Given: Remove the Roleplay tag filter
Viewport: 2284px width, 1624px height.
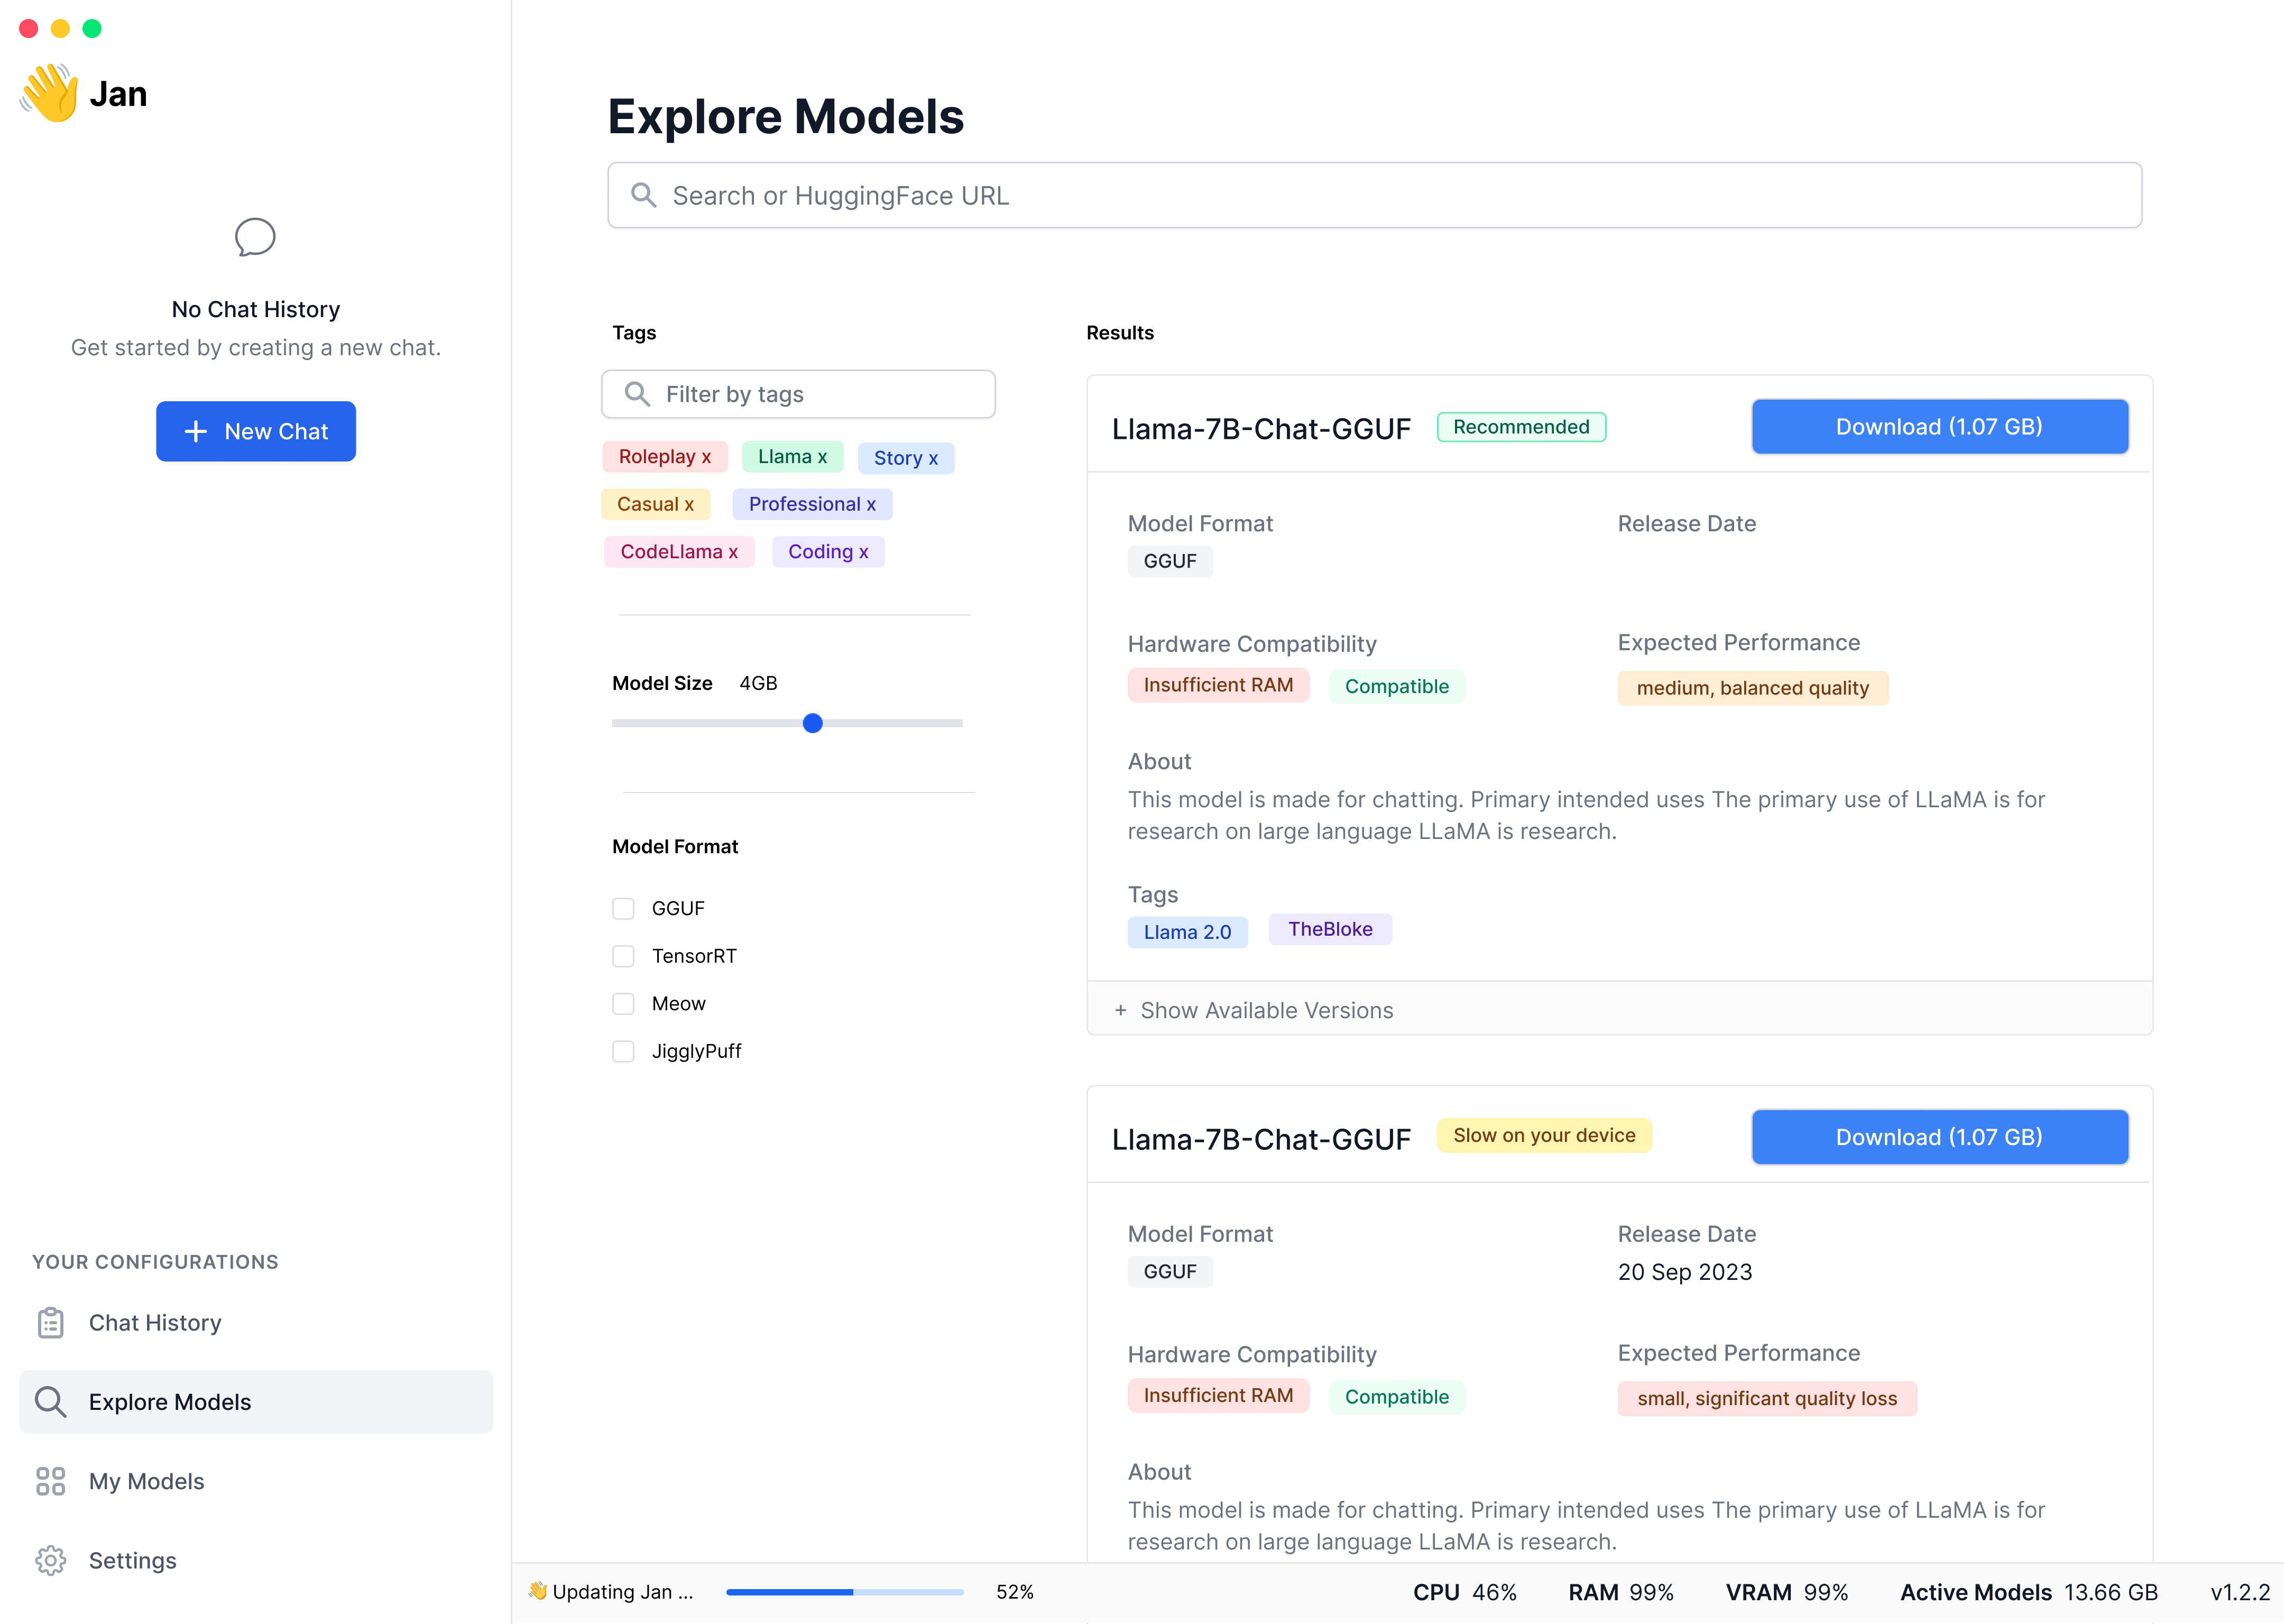Looking at the screenshot, I should pyautogui.click(x=706, y=457).
